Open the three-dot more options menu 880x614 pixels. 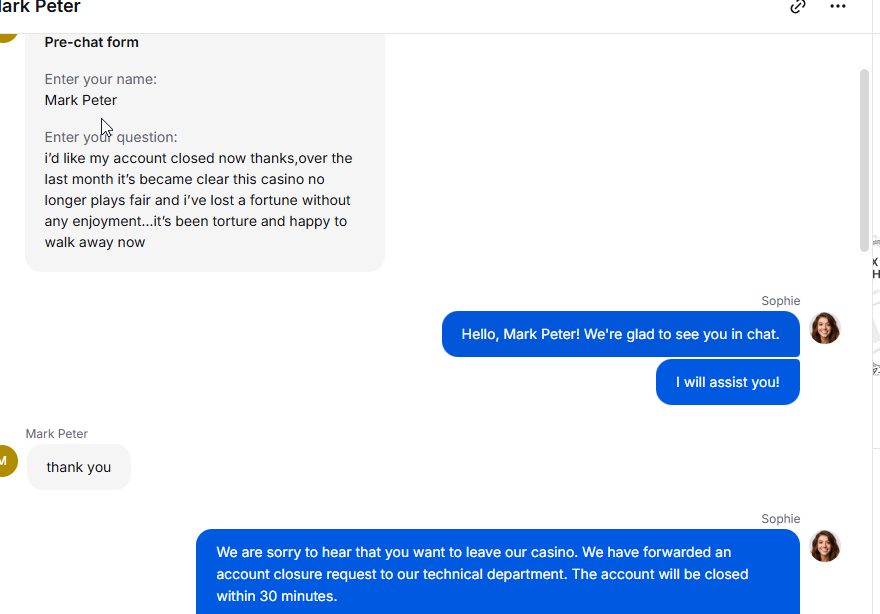point(837,6)
